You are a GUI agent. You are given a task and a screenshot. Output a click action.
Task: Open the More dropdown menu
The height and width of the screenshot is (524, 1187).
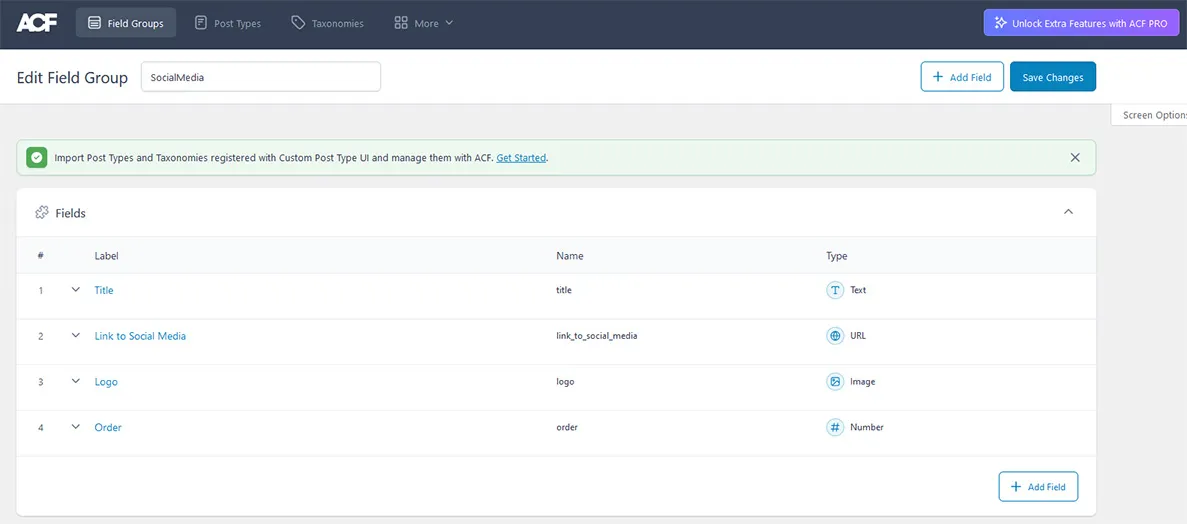pyautogui.click(x=424, y=23)
